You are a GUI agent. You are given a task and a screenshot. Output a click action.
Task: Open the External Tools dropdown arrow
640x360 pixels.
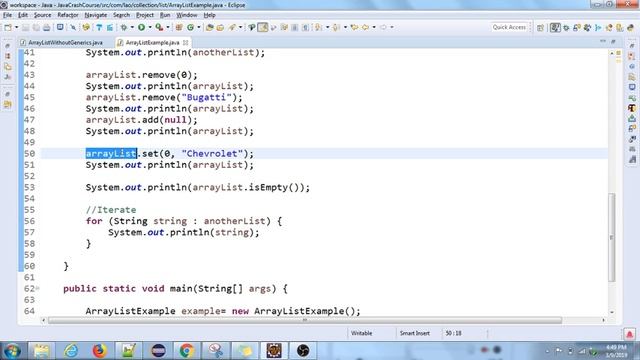click(168, 27)
